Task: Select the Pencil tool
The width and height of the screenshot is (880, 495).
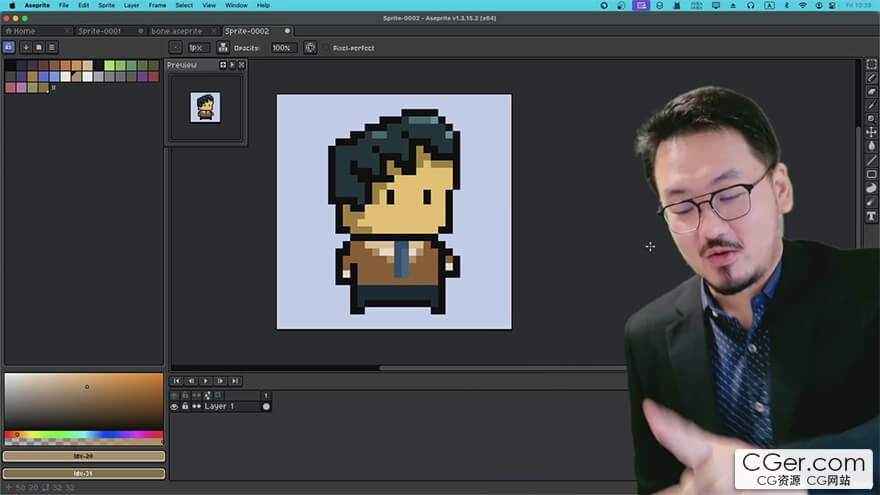Action: point(871,78)
